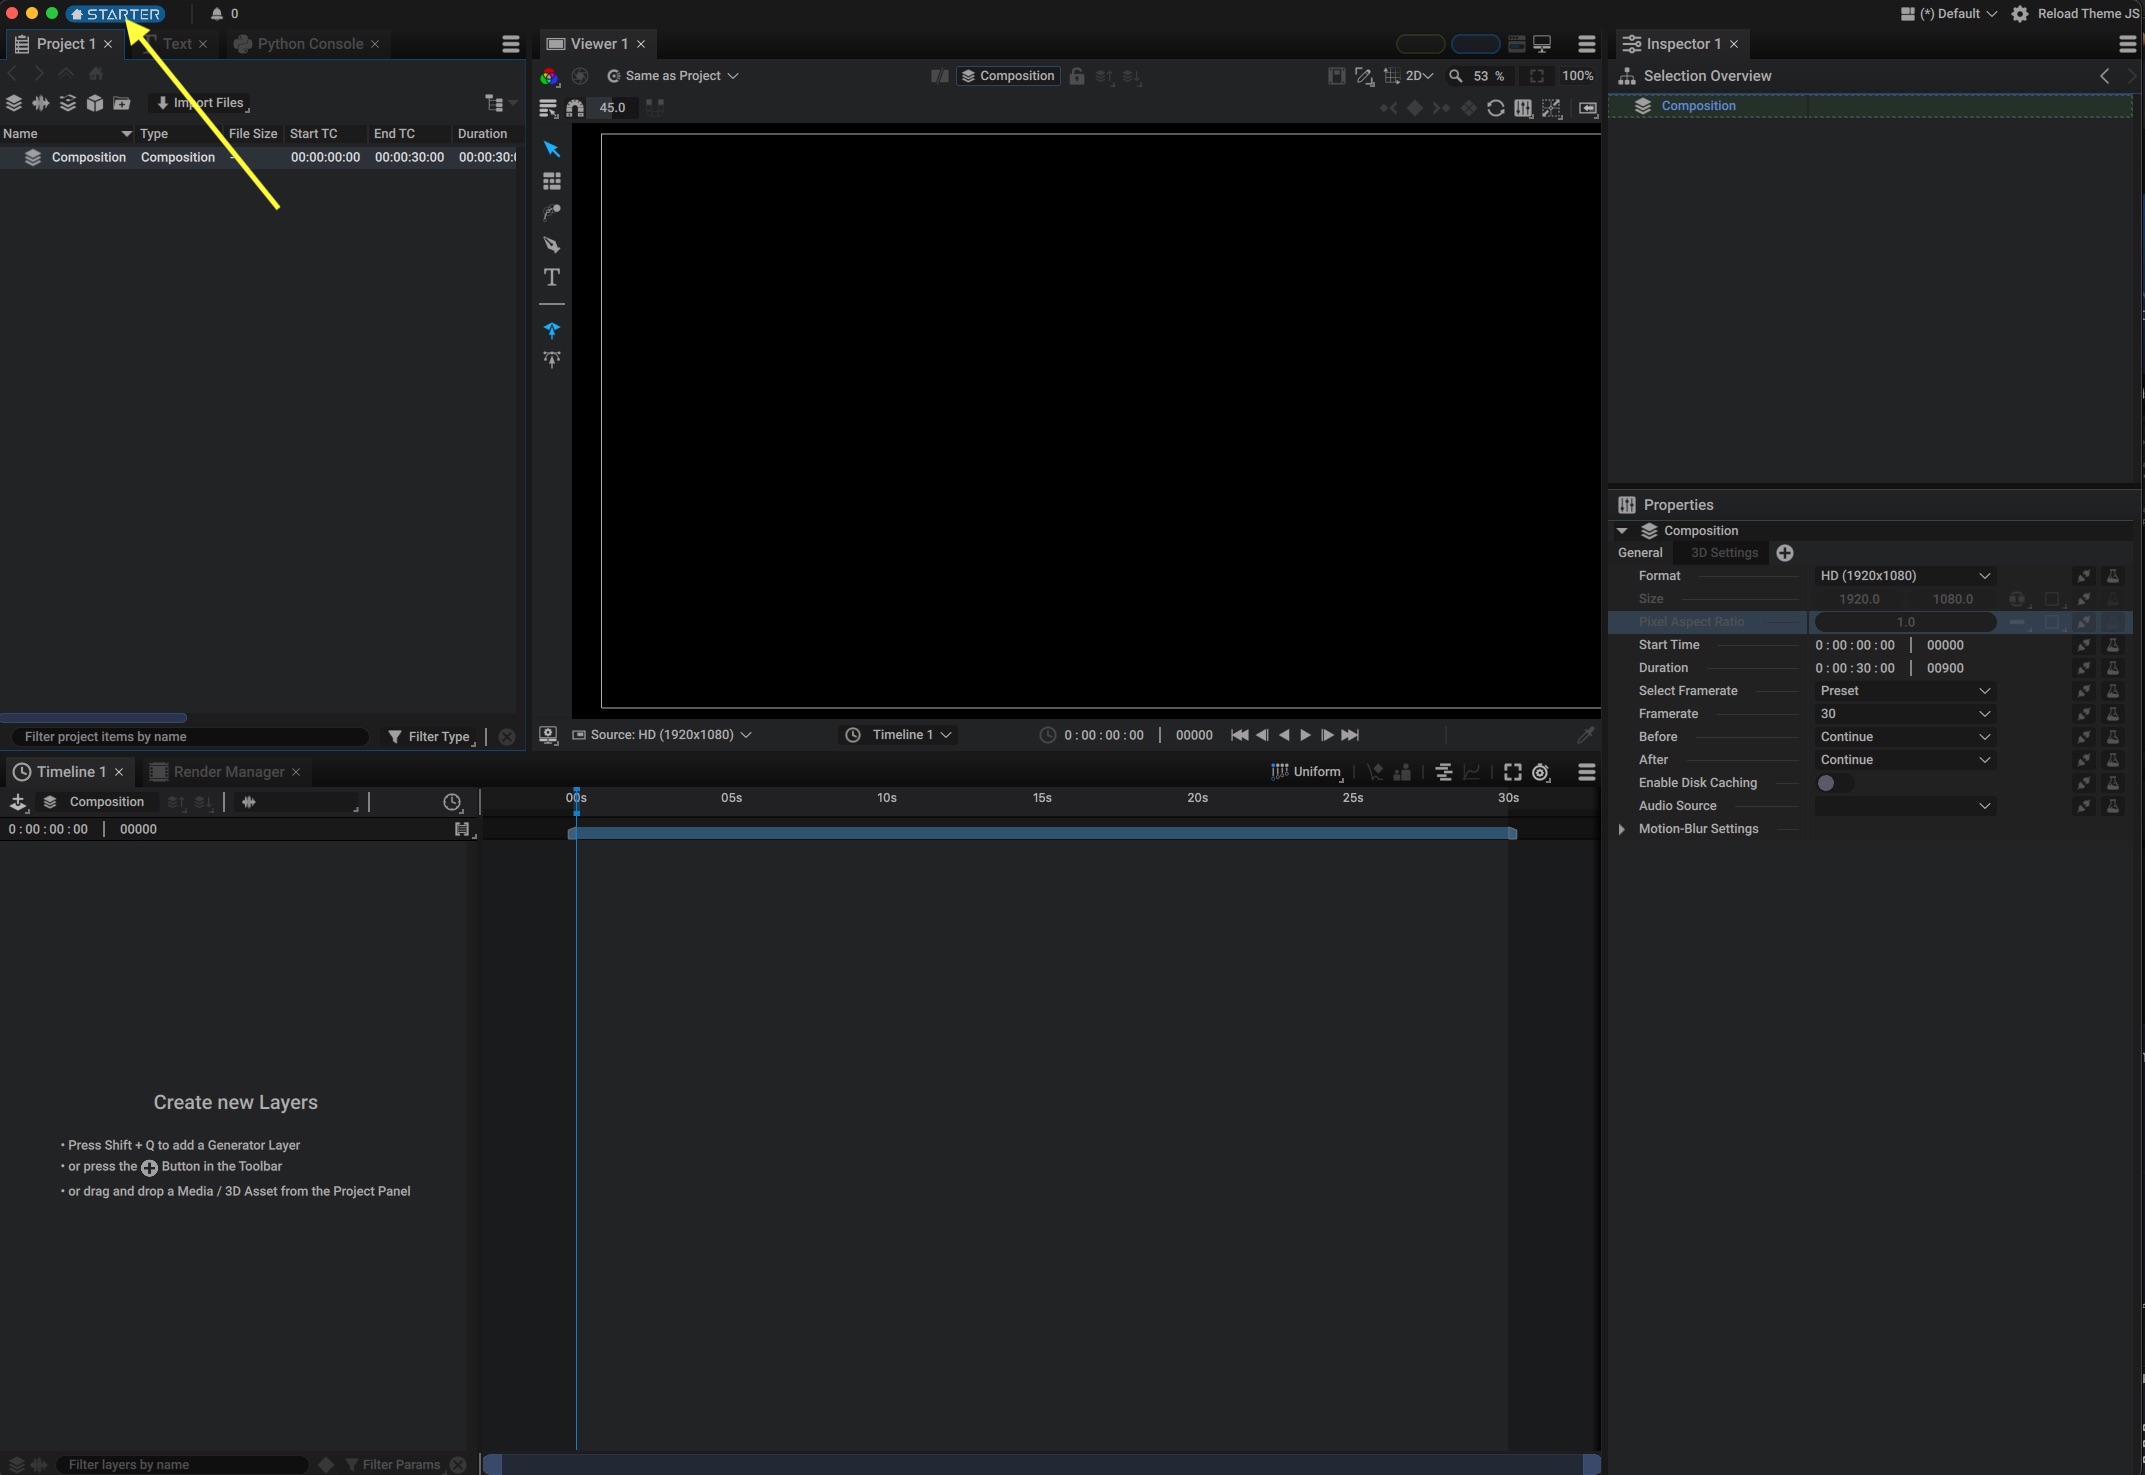Open the Before Continue dropdown
The width and height of the screenshot is (2145, 1475).
(1904, 737)
